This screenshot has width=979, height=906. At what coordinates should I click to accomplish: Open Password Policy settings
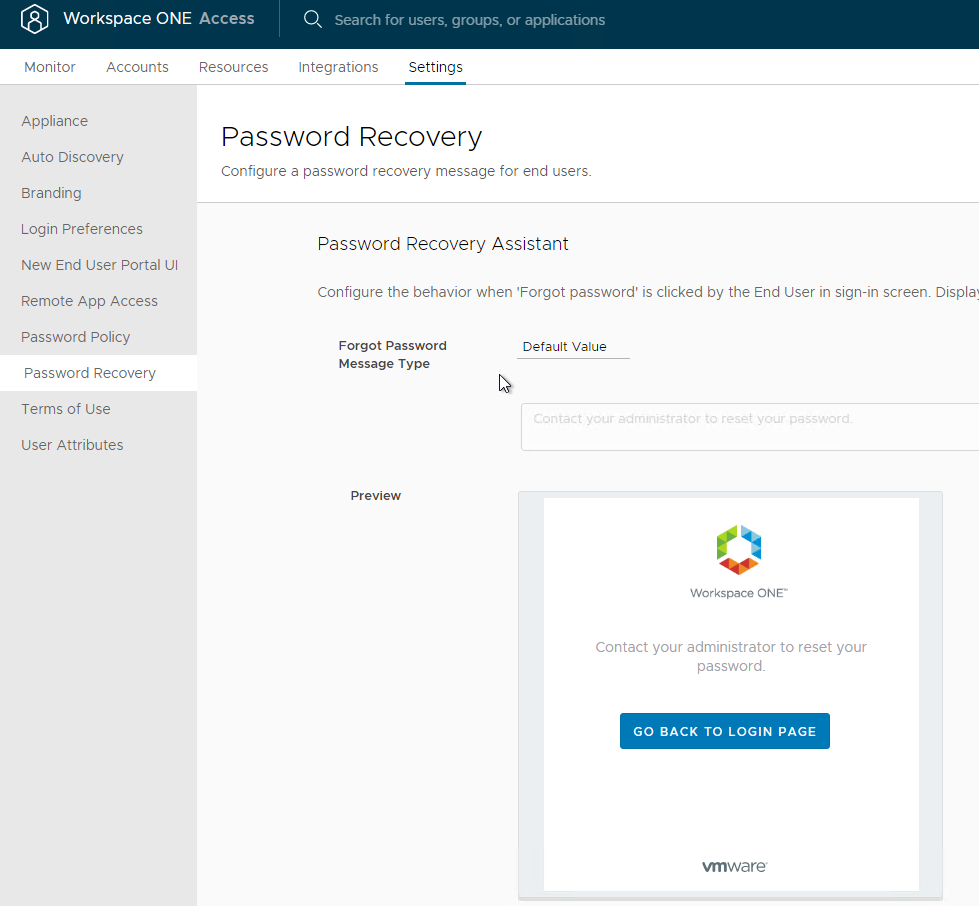(x=76, y=337)
